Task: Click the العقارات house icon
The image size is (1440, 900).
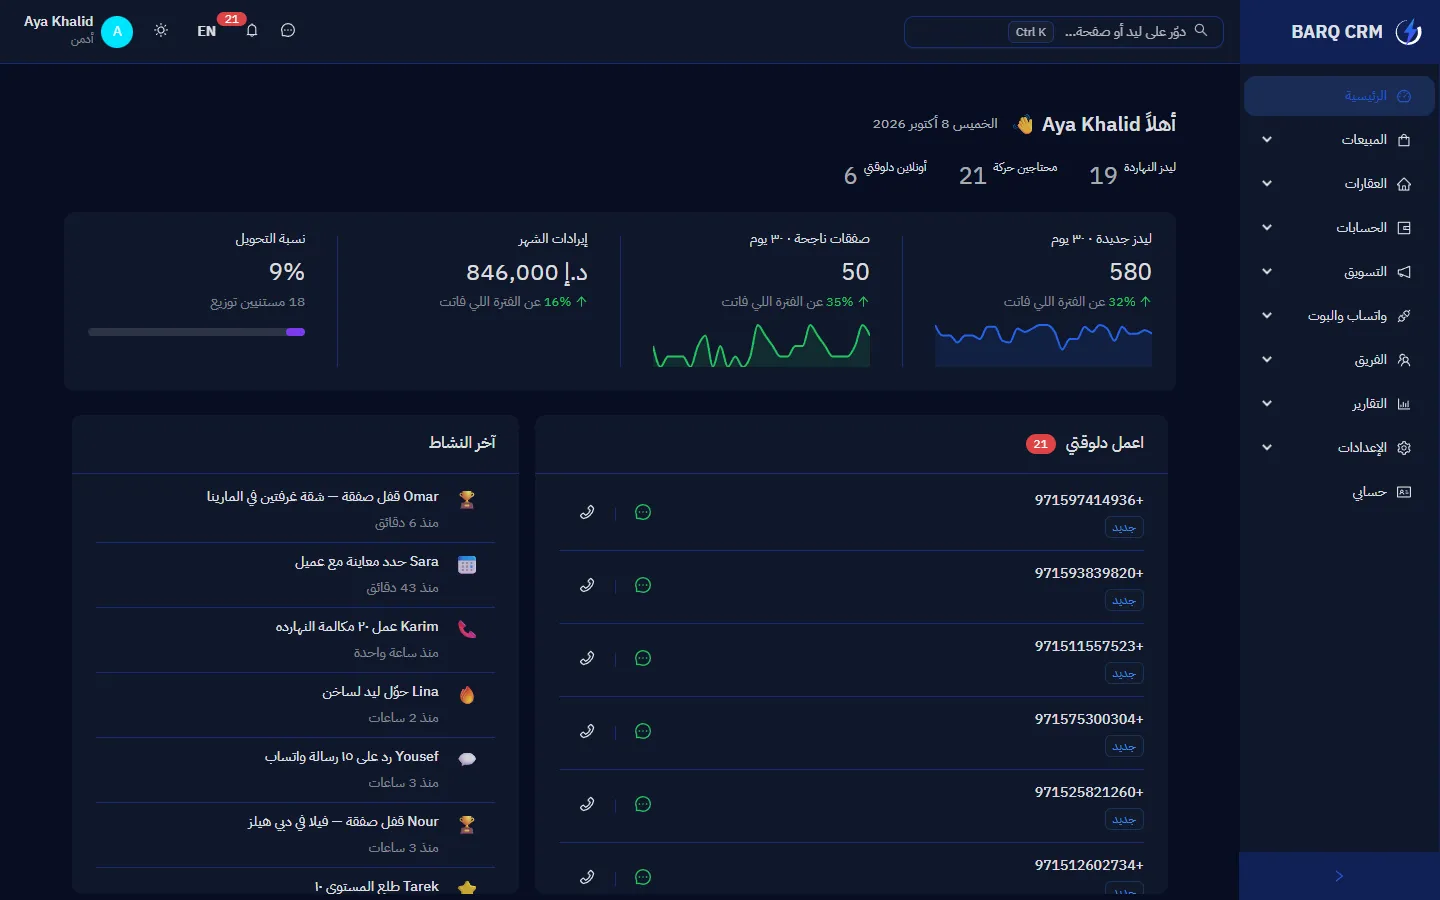Action: [x=1404, y=184]
